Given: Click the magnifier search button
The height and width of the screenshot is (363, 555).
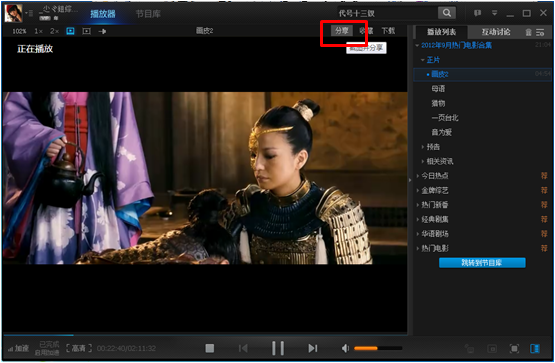Looking at the screenshot, I should click(447, 13).
